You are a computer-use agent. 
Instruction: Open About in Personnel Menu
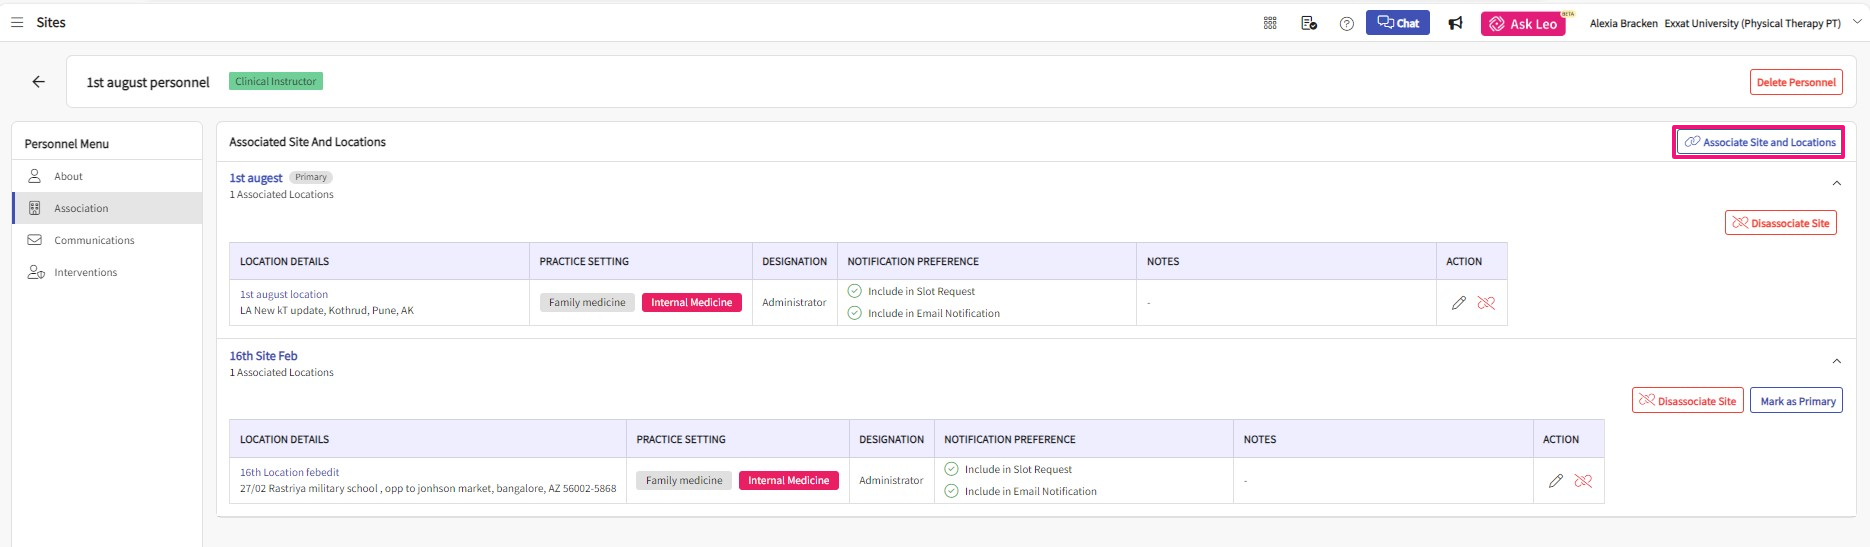68,176
